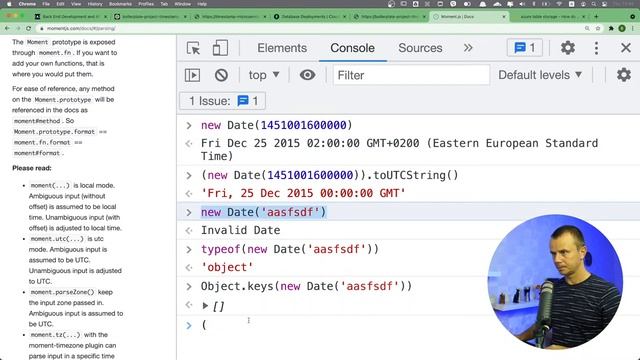The width and height of the screenshot is (640, 360).
Task: Click the toUTCString() console command
Action: [x=329, y=175]
